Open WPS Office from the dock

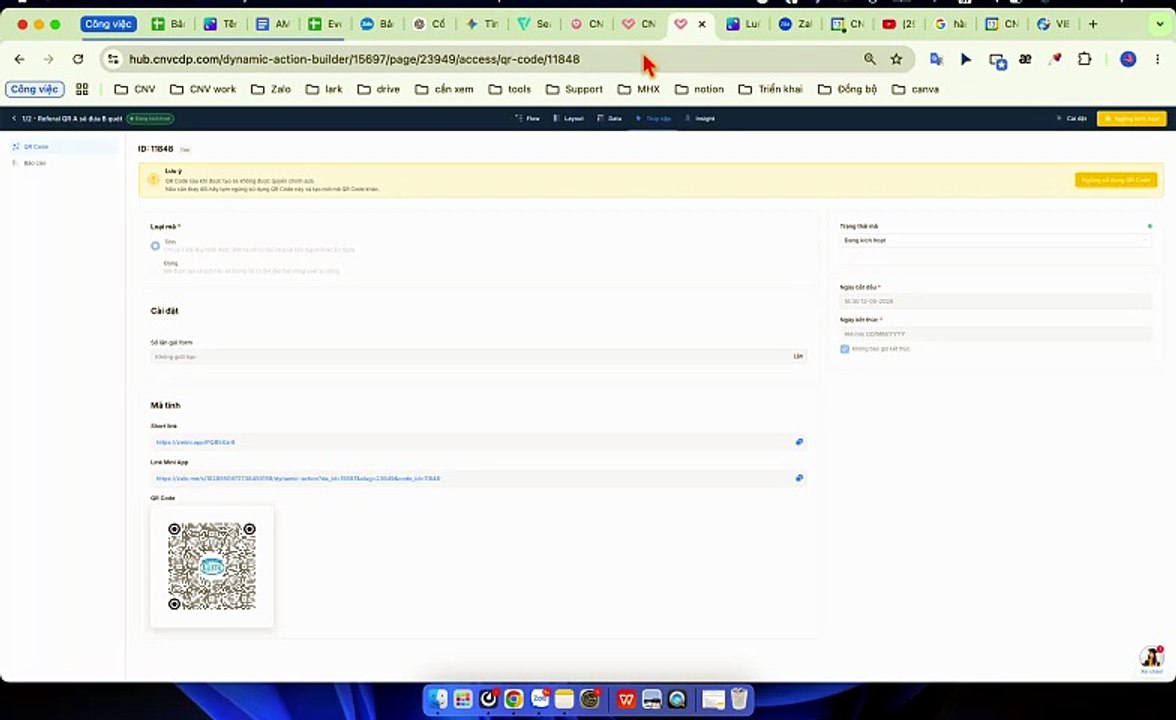point(626,699)
